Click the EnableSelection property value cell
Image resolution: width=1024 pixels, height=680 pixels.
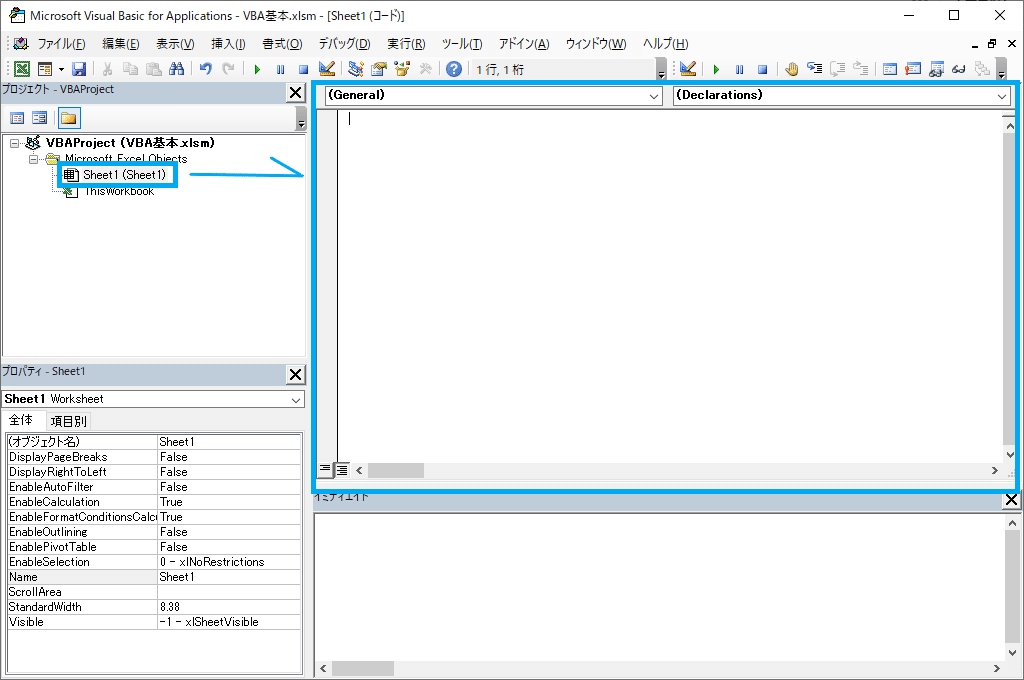click(229, 562)
